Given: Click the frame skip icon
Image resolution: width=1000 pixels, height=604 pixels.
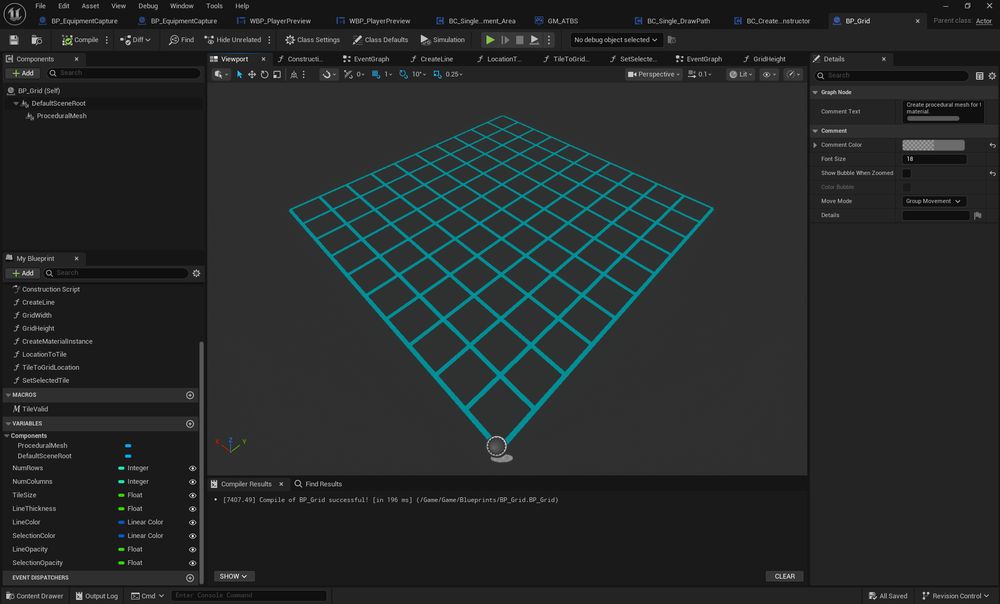Looking at the screenshot, I should coord(505,40).
